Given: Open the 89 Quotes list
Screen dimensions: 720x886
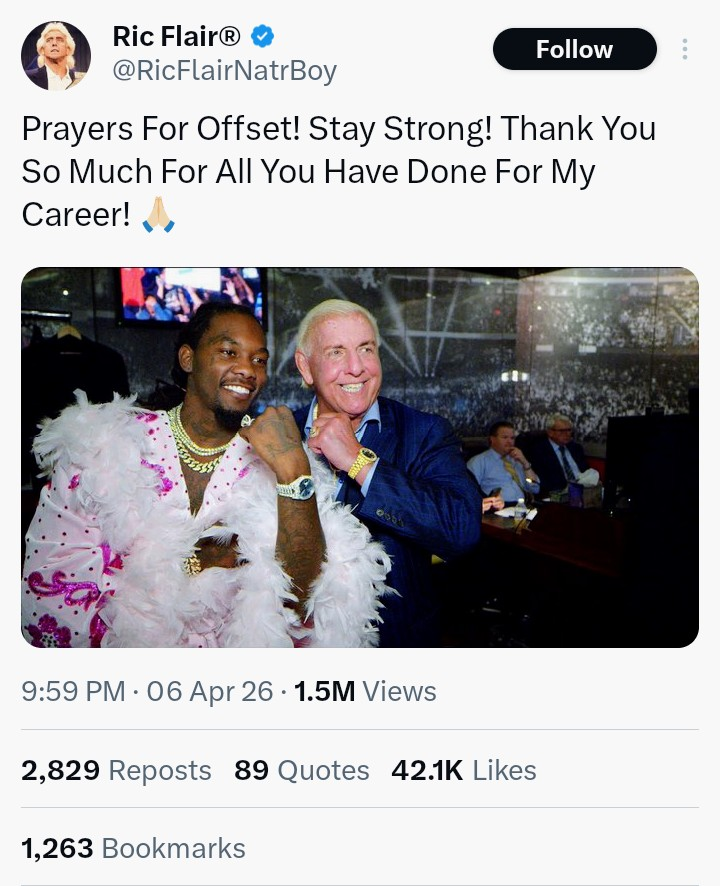Looking at the screenshot, I should [x=301, y=770].
